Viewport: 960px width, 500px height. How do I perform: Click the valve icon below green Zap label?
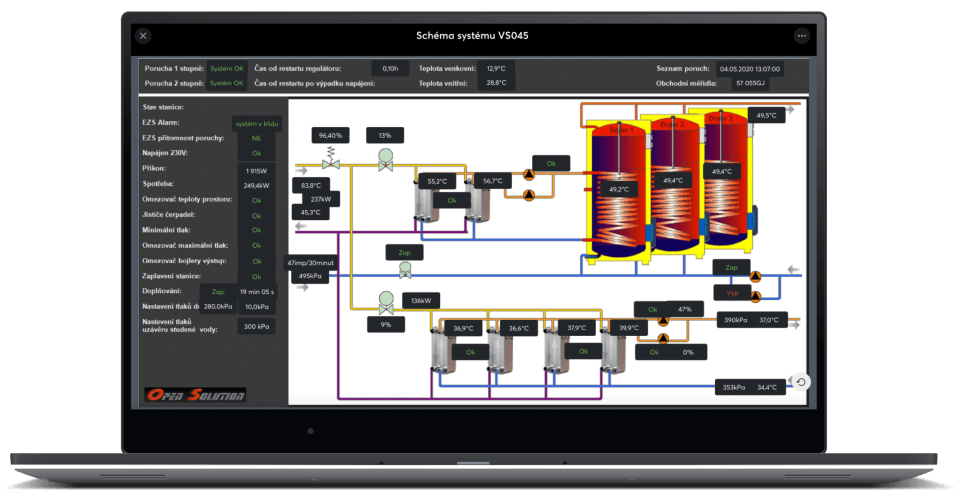pos(405,270)
